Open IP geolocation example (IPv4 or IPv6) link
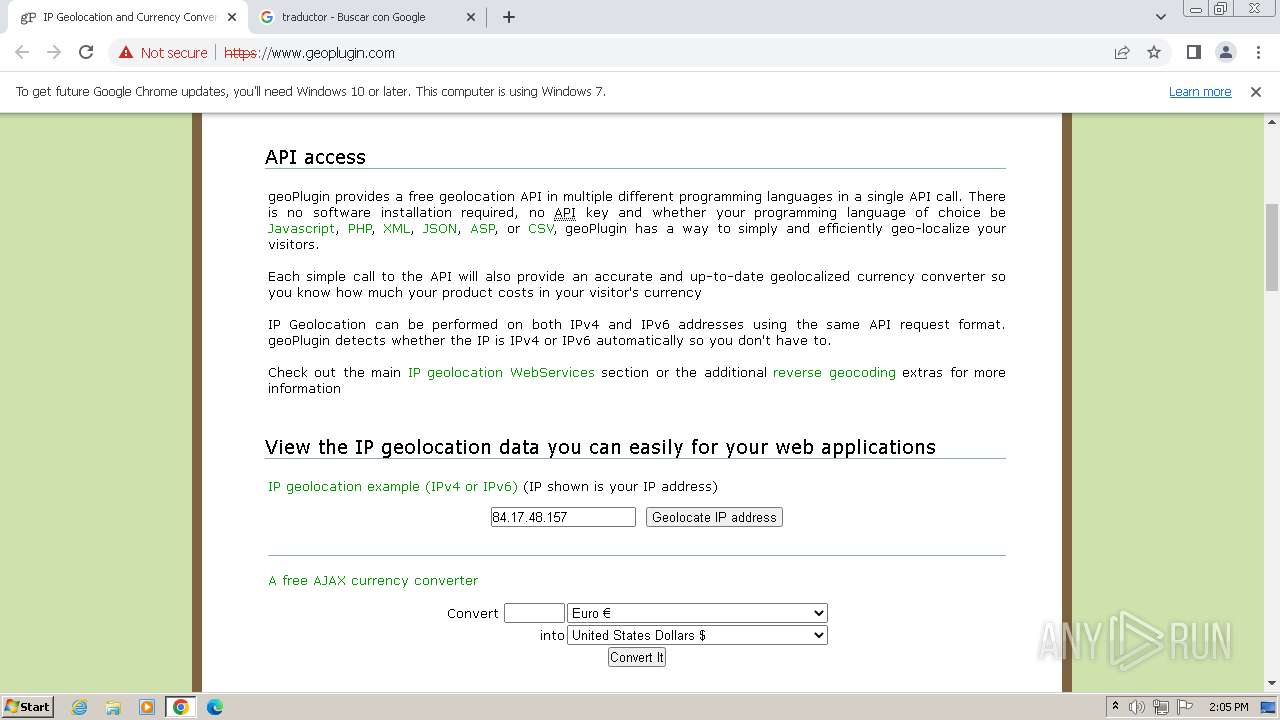1280x720 pixels. [x=393, y=487]
